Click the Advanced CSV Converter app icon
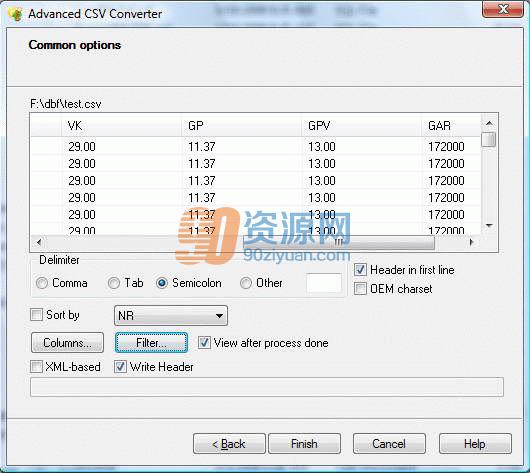Viewport: 530px width, 473px height. [x=15, y=14]
